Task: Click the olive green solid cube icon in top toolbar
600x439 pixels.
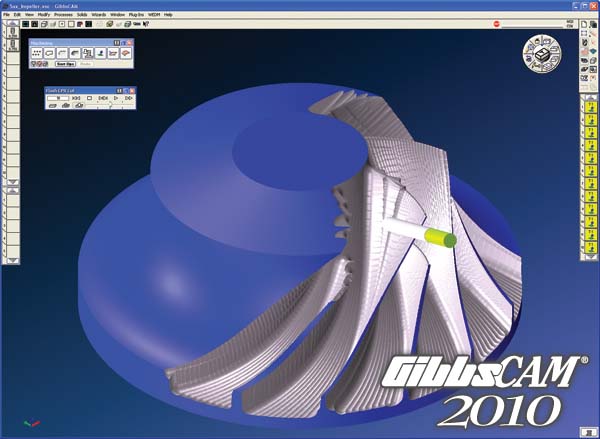Action: (x=109, y=24)
